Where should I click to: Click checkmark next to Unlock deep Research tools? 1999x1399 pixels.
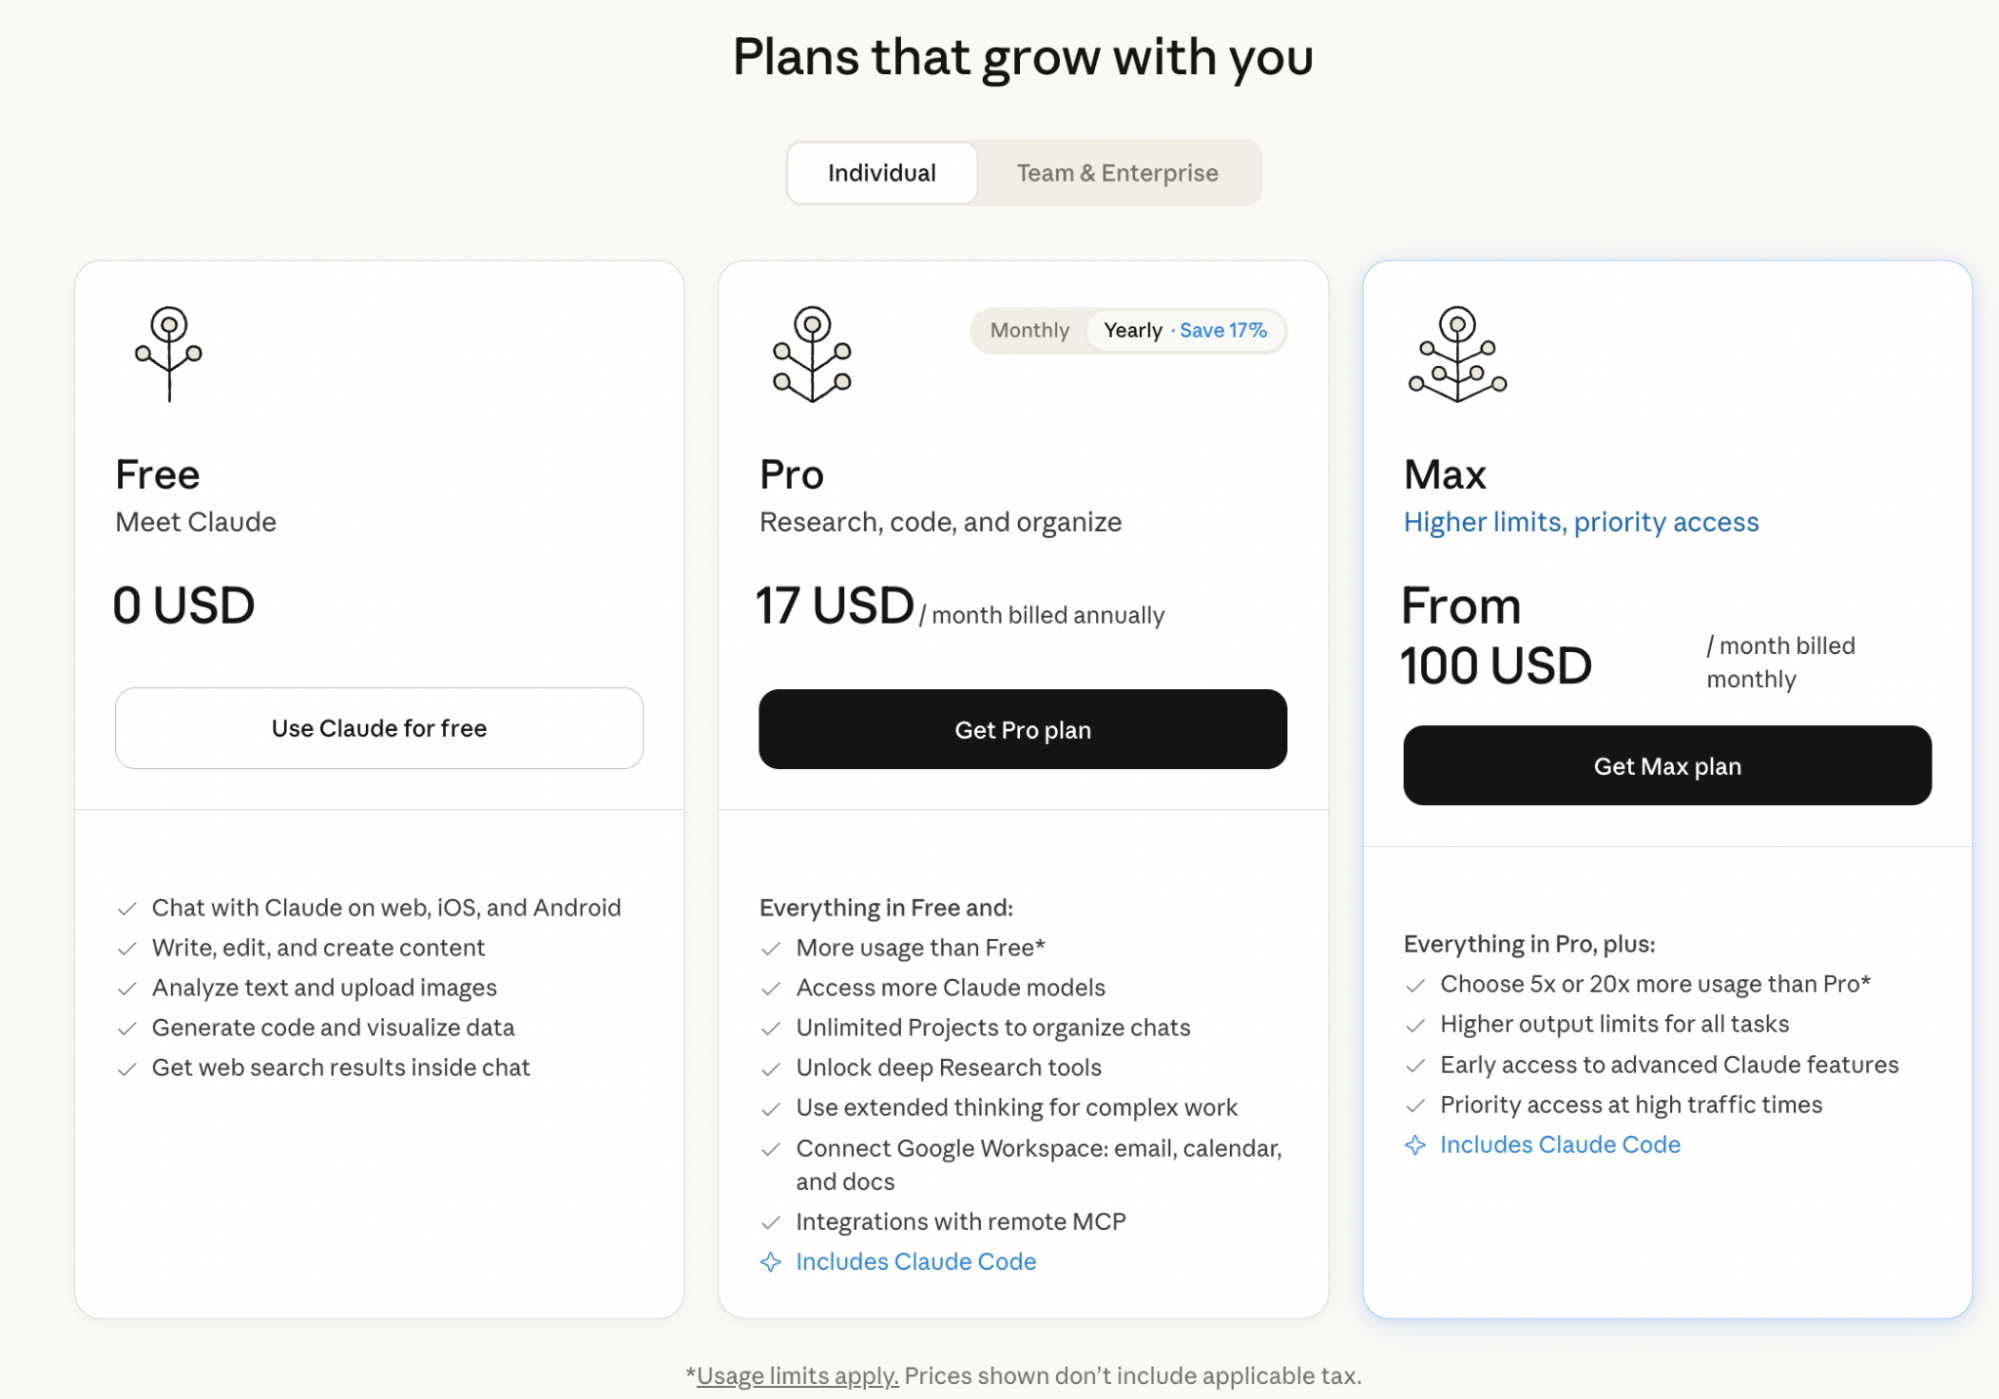770,1069
